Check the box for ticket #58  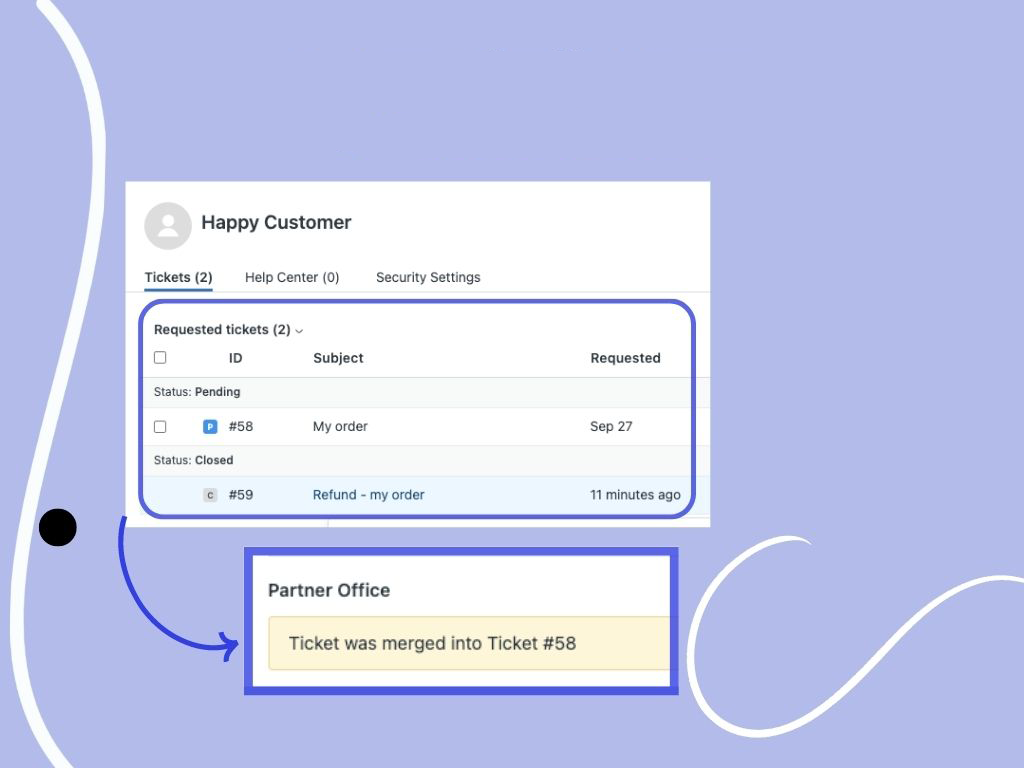160,427
